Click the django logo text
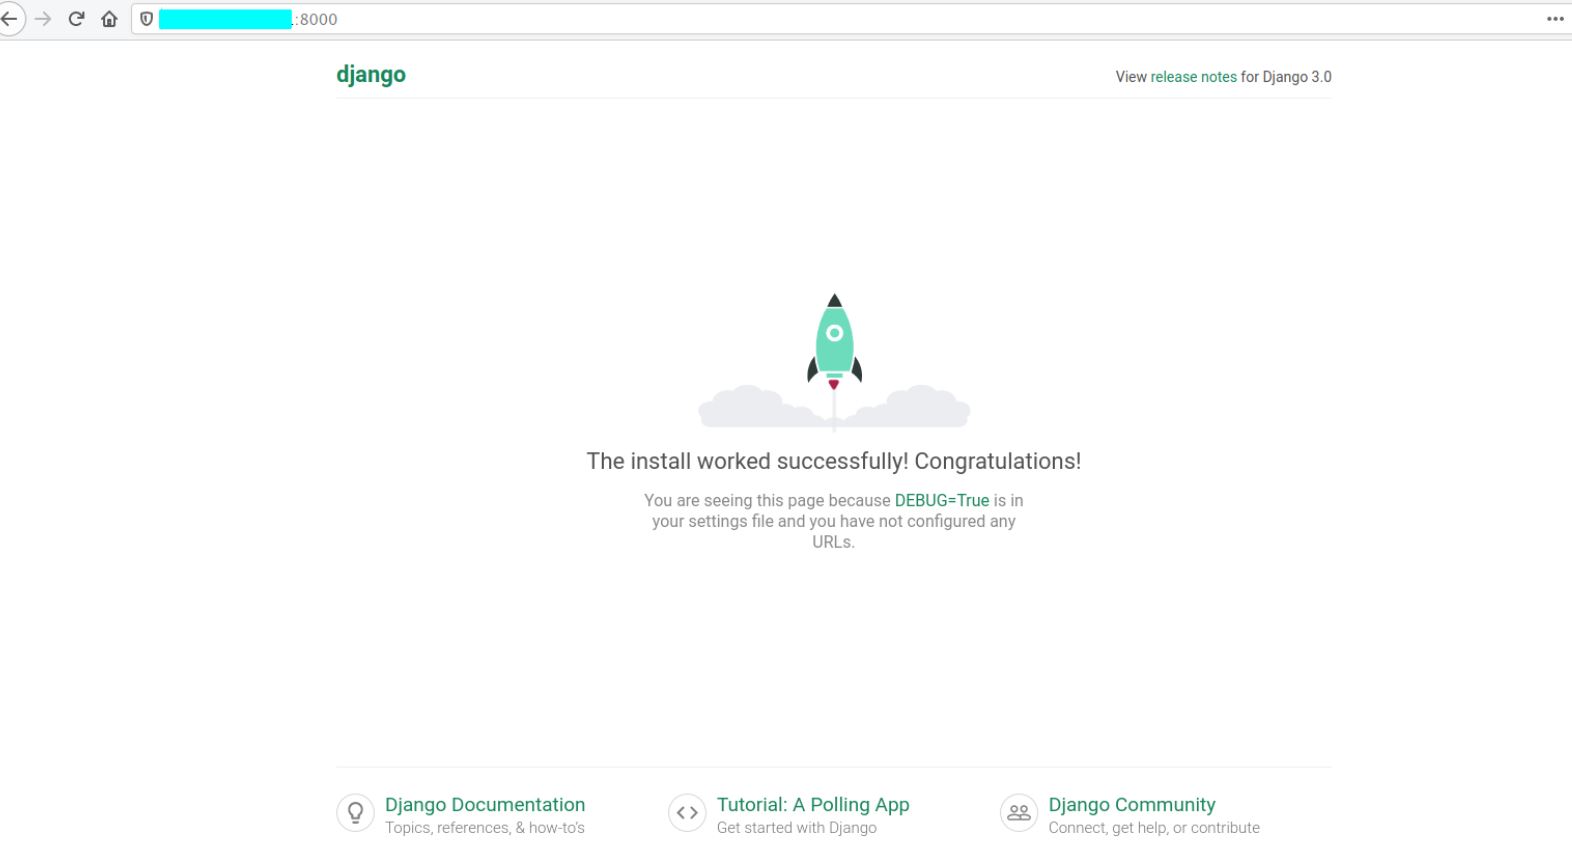1572x866 pixels. tap(371, 75)
